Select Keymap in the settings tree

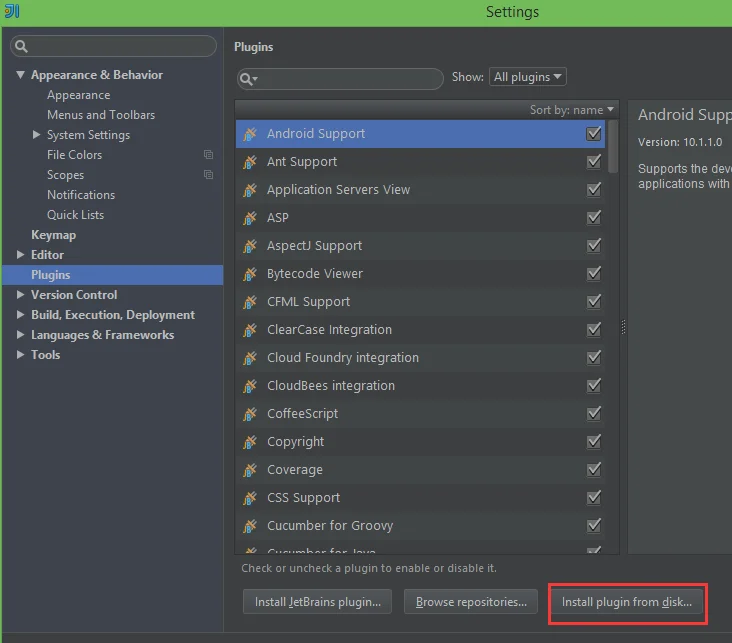pyautogui.click(x=53, y=235)
